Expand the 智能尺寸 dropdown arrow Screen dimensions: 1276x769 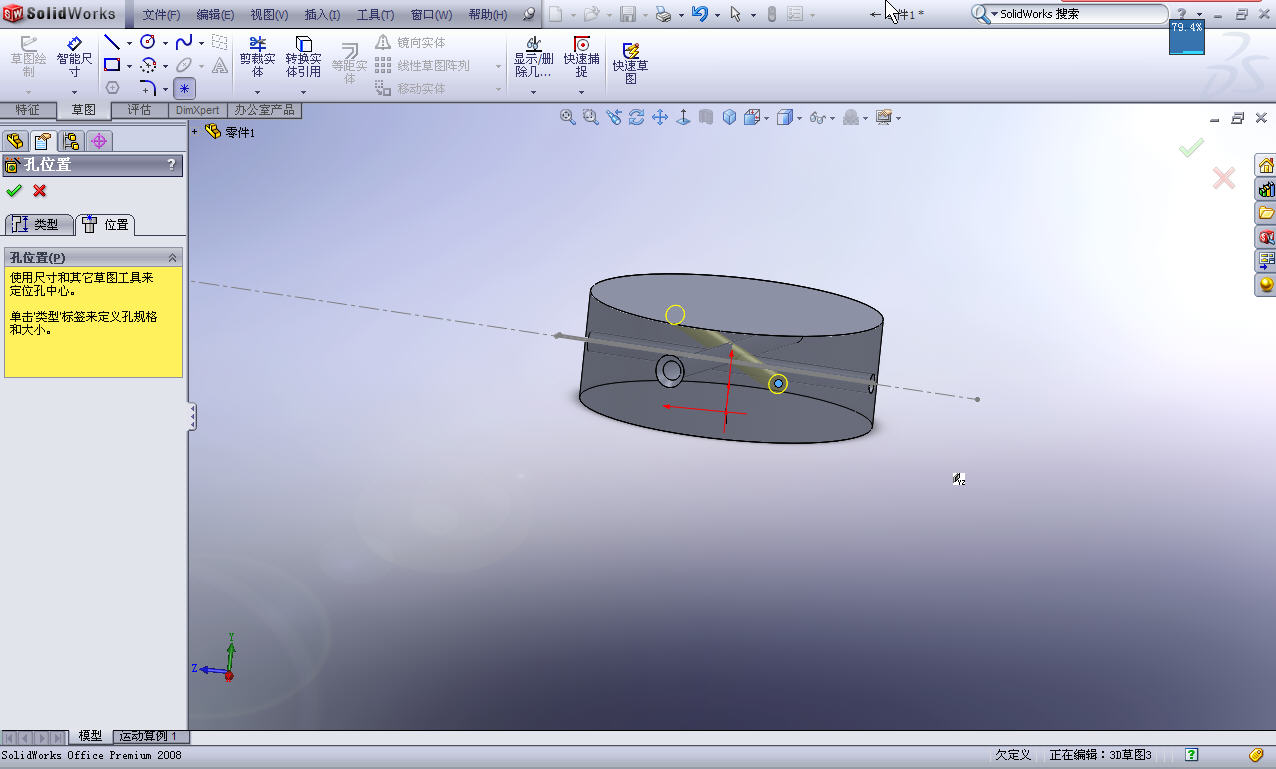(x=74, y=92)
